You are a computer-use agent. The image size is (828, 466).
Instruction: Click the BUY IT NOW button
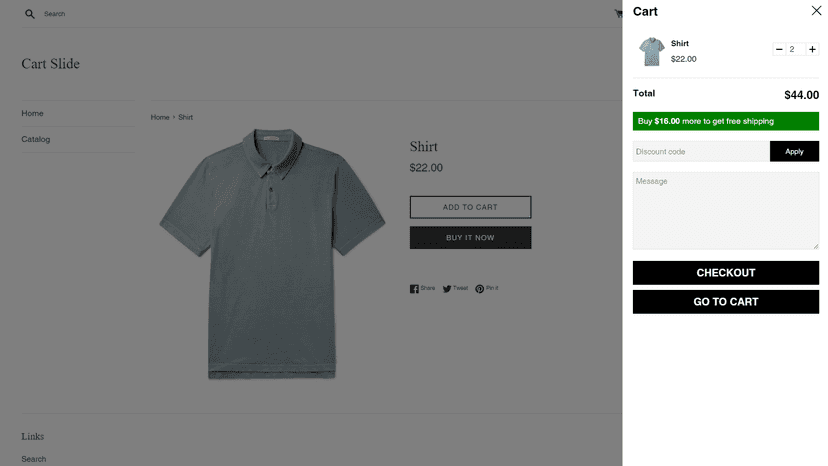click(x=470, y=238)
